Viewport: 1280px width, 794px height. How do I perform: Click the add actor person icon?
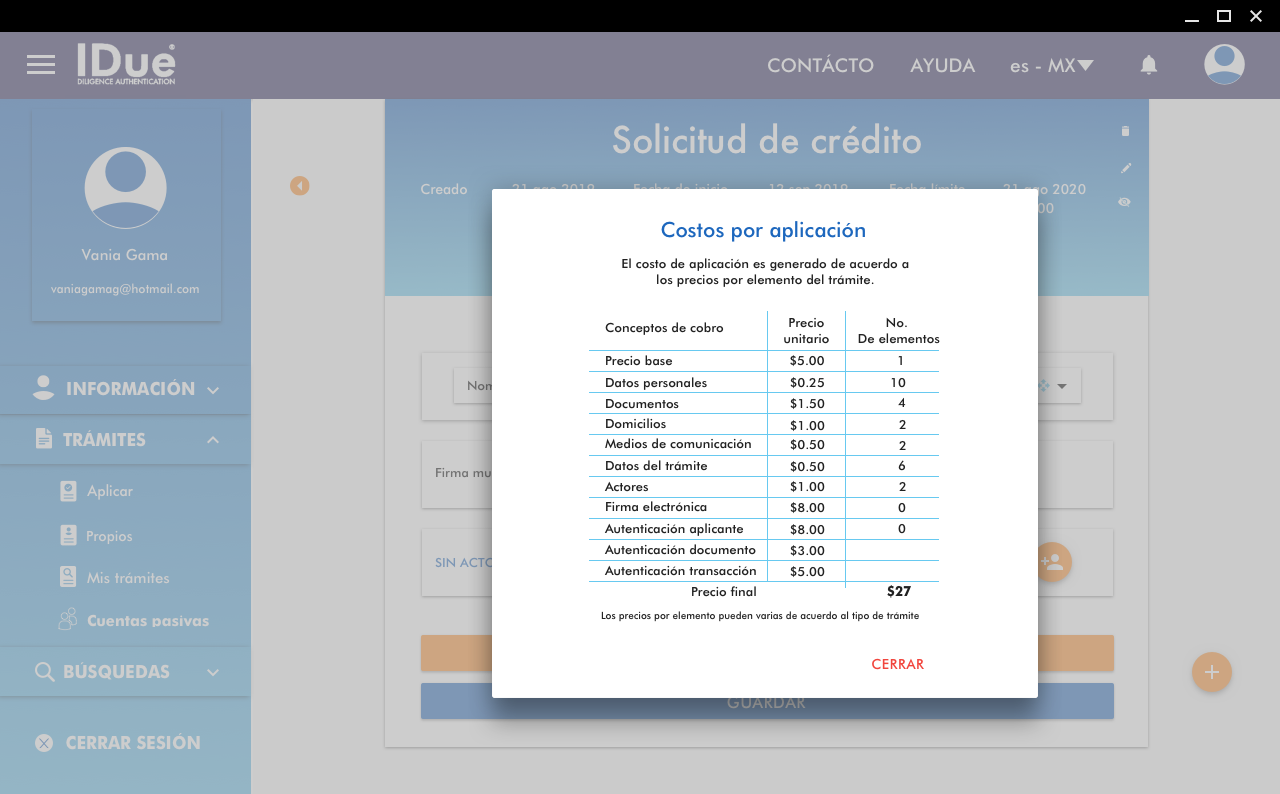pyautogui.click(x=1052, y=562)
